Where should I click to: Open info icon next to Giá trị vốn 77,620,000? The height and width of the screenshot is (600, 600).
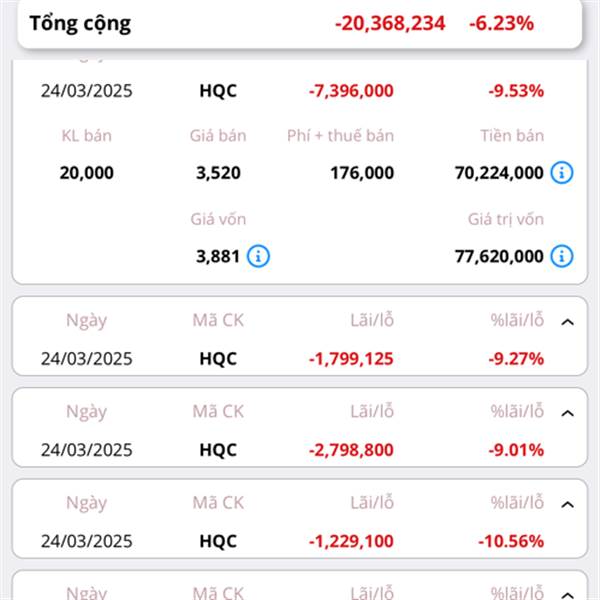pos(562,256)
